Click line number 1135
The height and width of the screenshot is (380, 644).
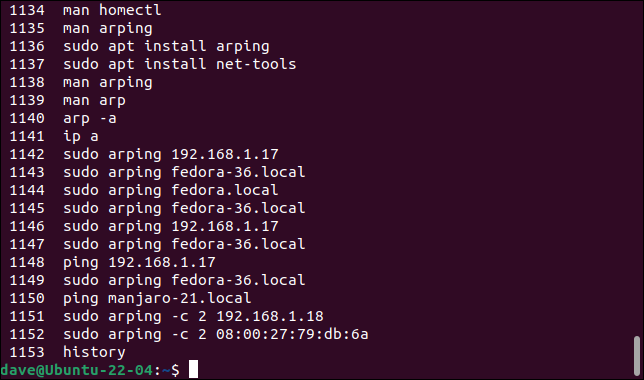[x=27, y=28]
